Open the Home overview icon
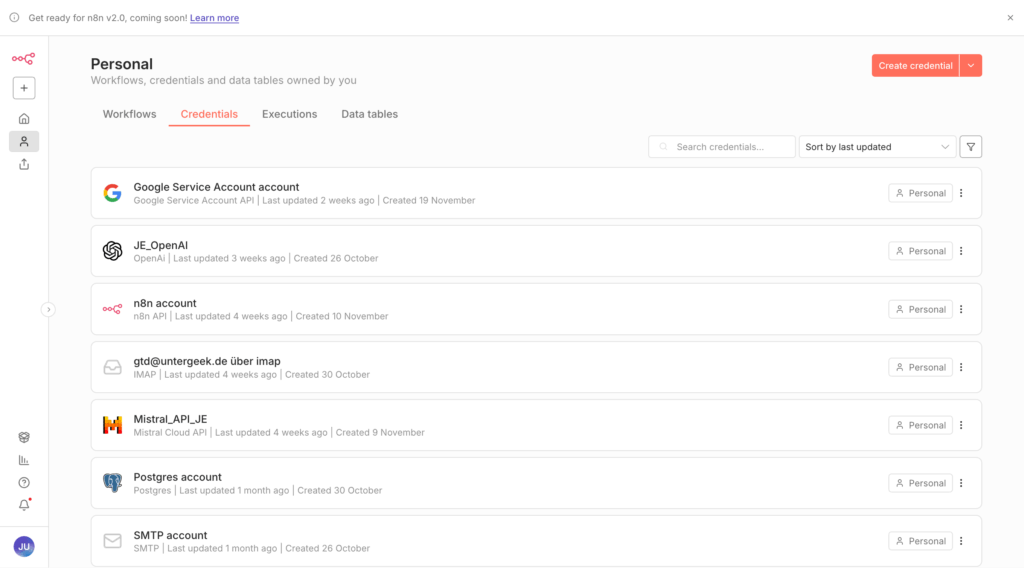The height and width of the screenshot is (568, 1024). (24, 119)
